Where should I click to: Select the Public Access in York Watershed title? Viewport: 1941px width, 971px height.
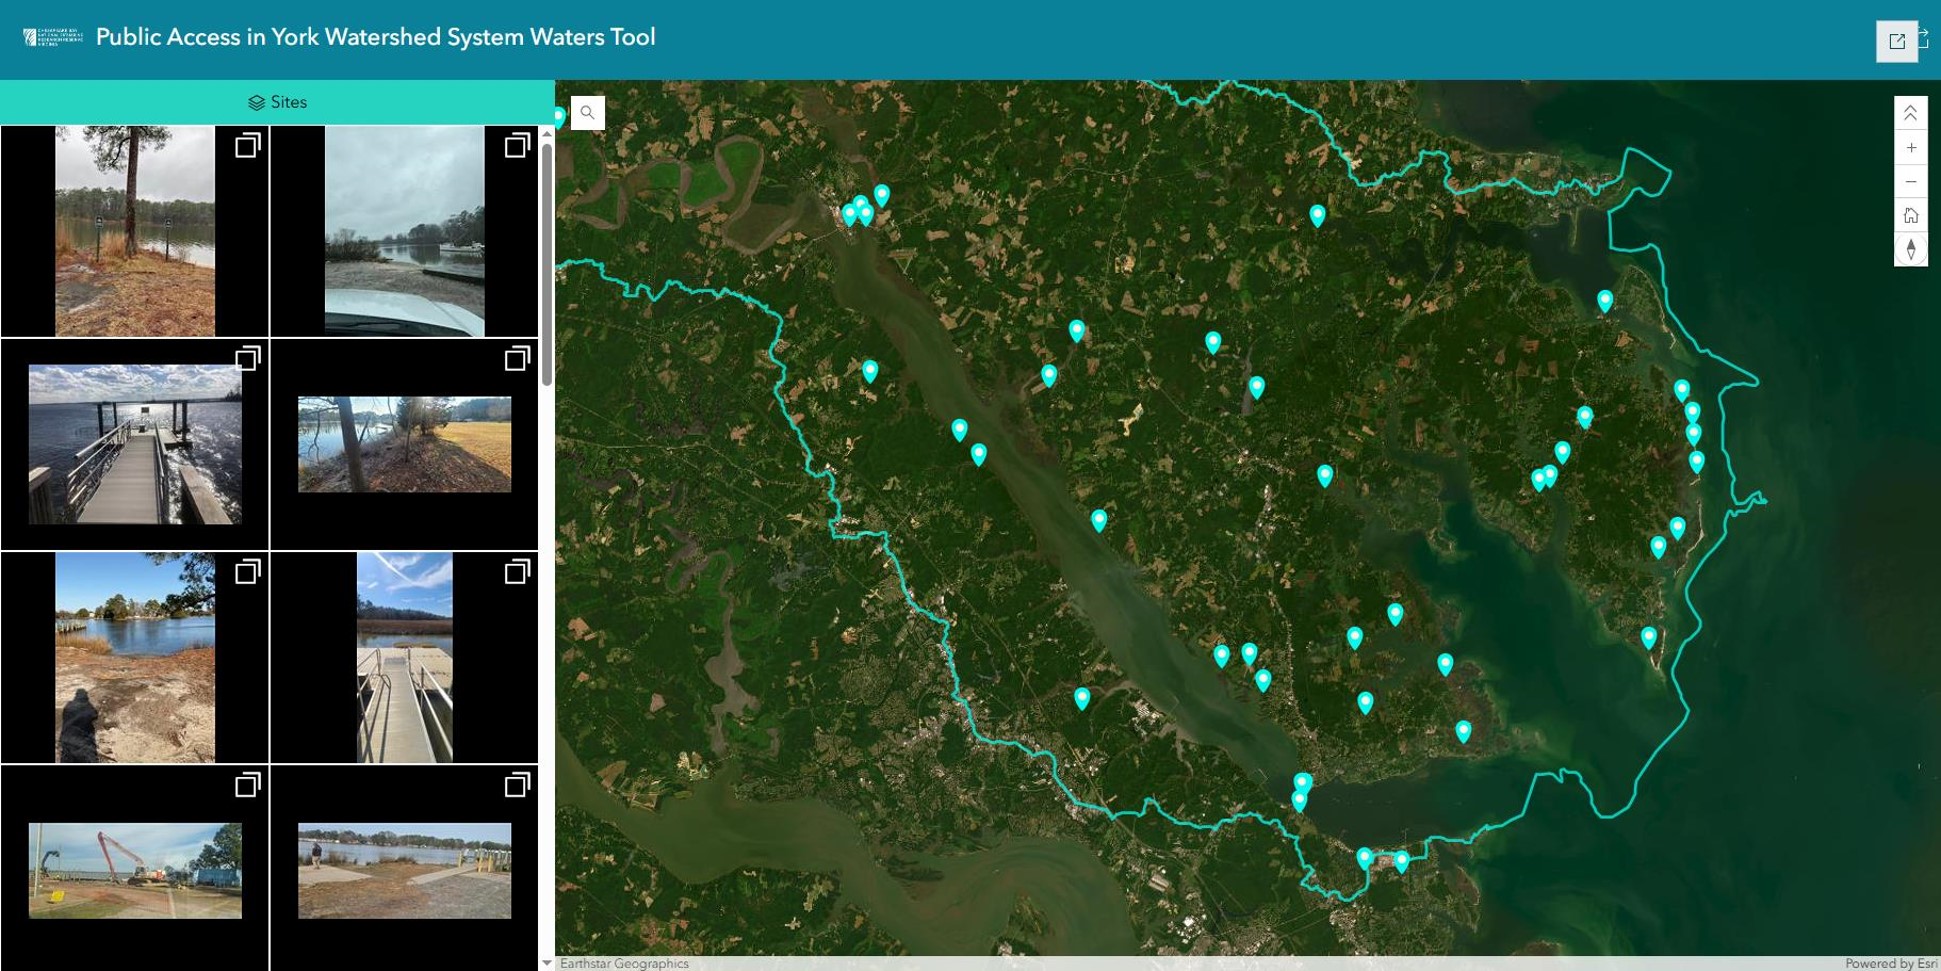(x=374, y=38)
